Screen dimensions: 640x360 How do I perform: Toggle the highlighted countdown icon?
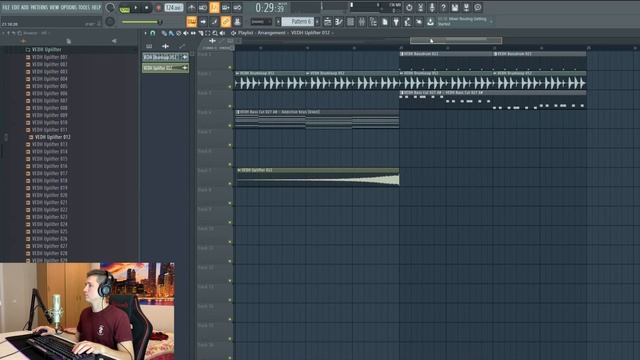coord(214,7)
